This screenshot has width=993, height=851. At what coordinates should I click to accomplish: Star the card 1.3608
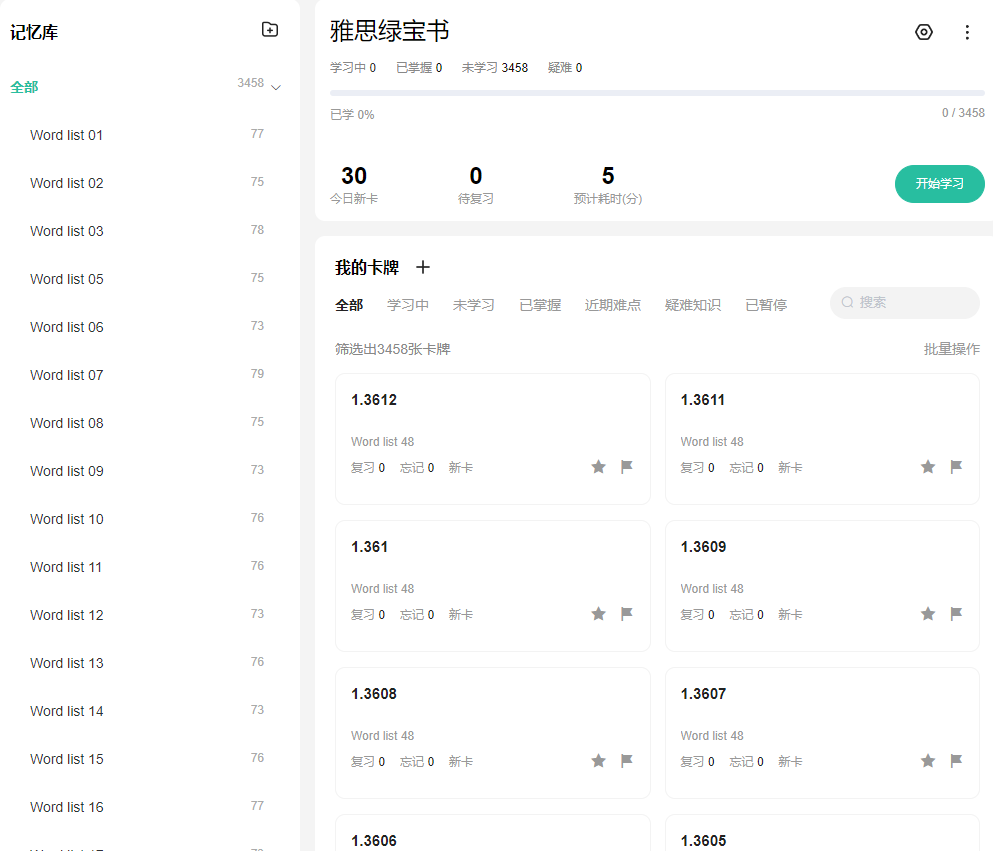pos(598,761)
